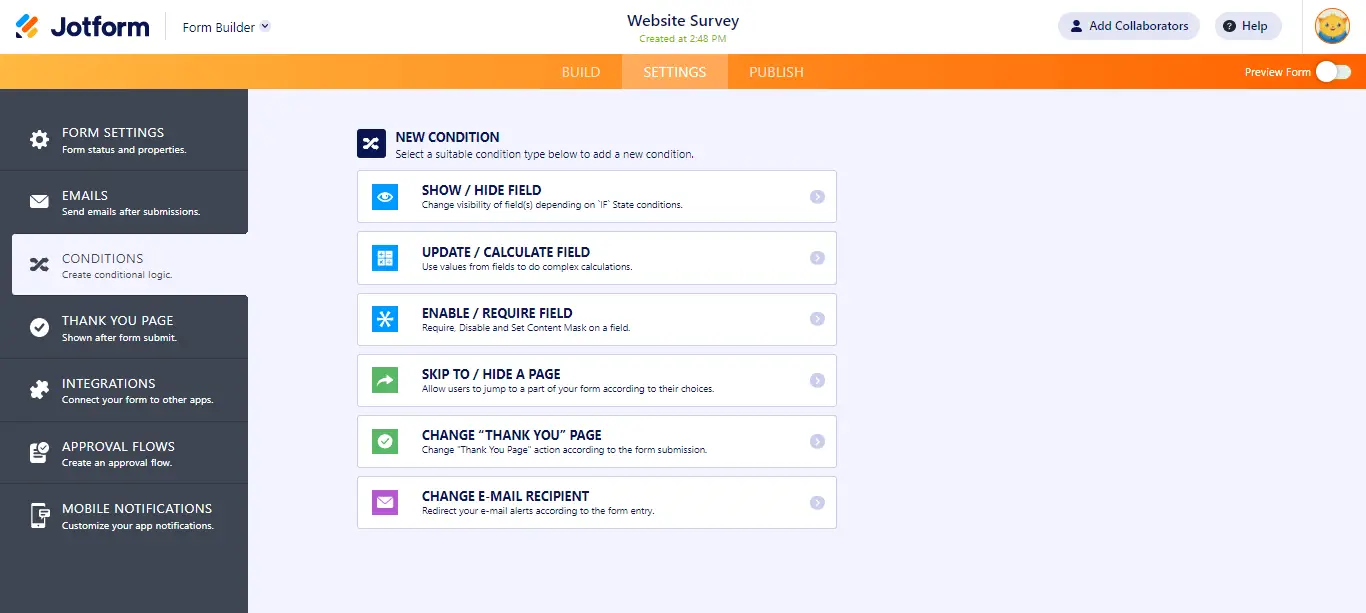
Task: Click the Conditions shuffle icon in sidebar
Action: click(39, 265)
